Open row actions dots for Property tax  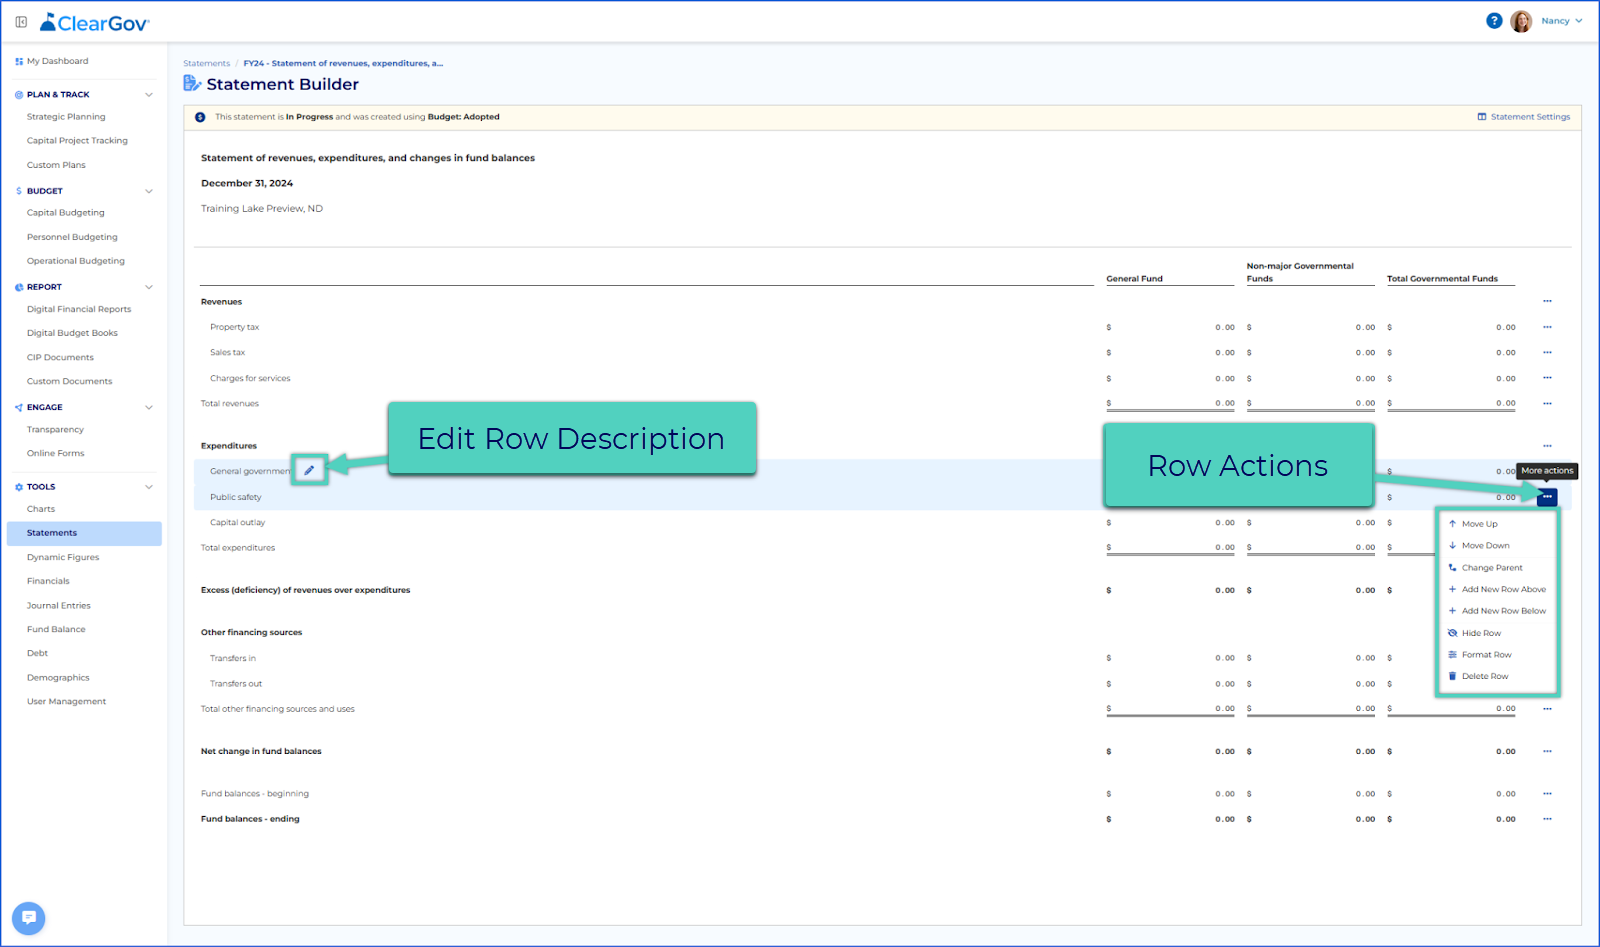1547,327
